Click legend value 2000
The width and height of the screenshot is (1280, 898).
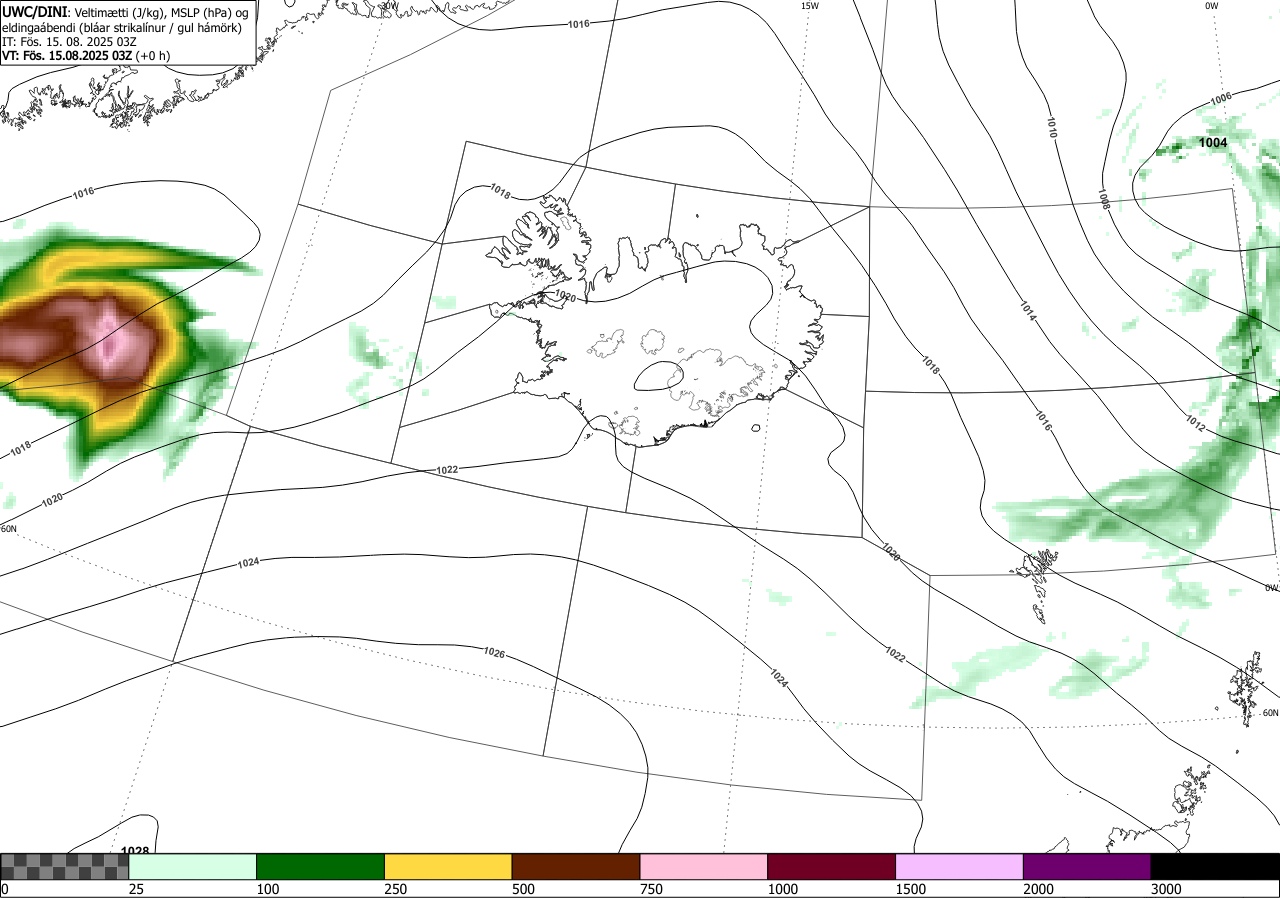(1039, 889)
